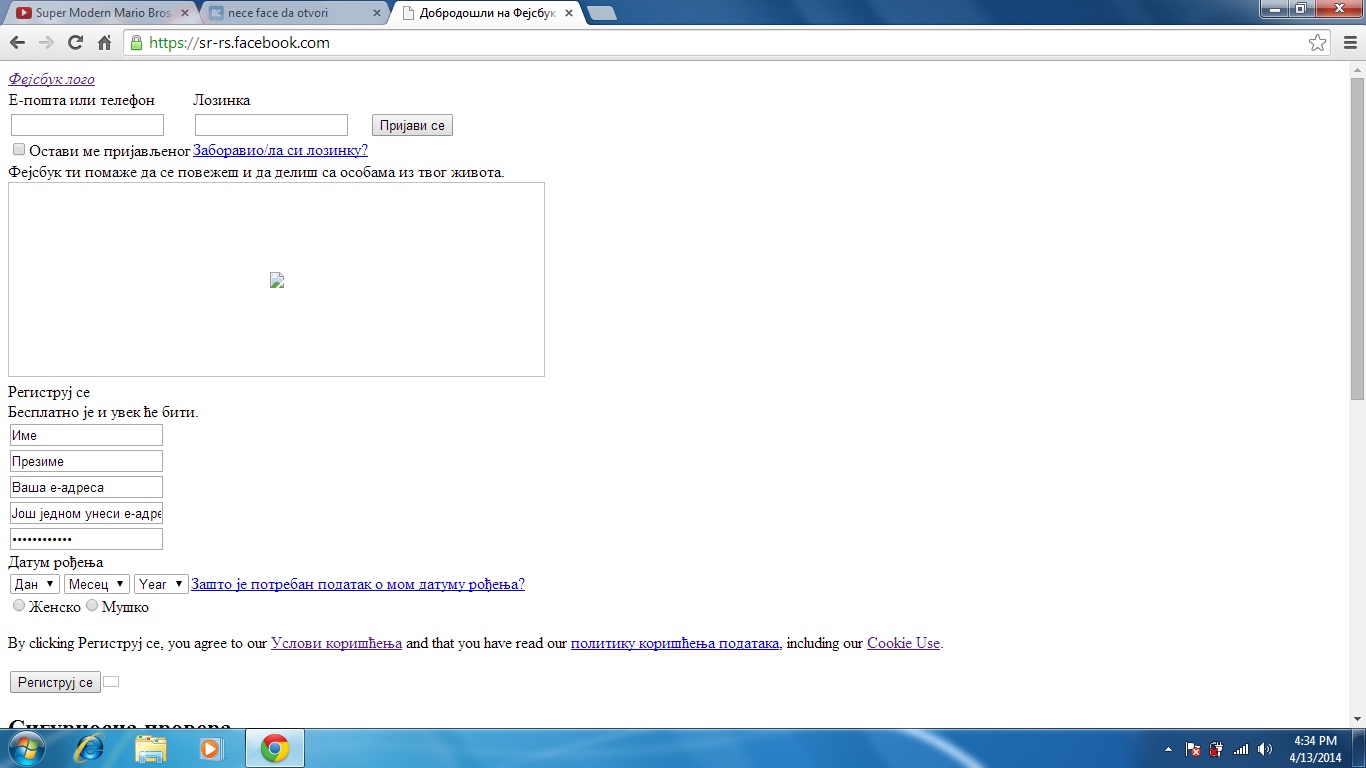Viewport: 1366px width, 768px height.
Task: Focus the Е-пошта или телефон login field
Action: tap(87, 125)
